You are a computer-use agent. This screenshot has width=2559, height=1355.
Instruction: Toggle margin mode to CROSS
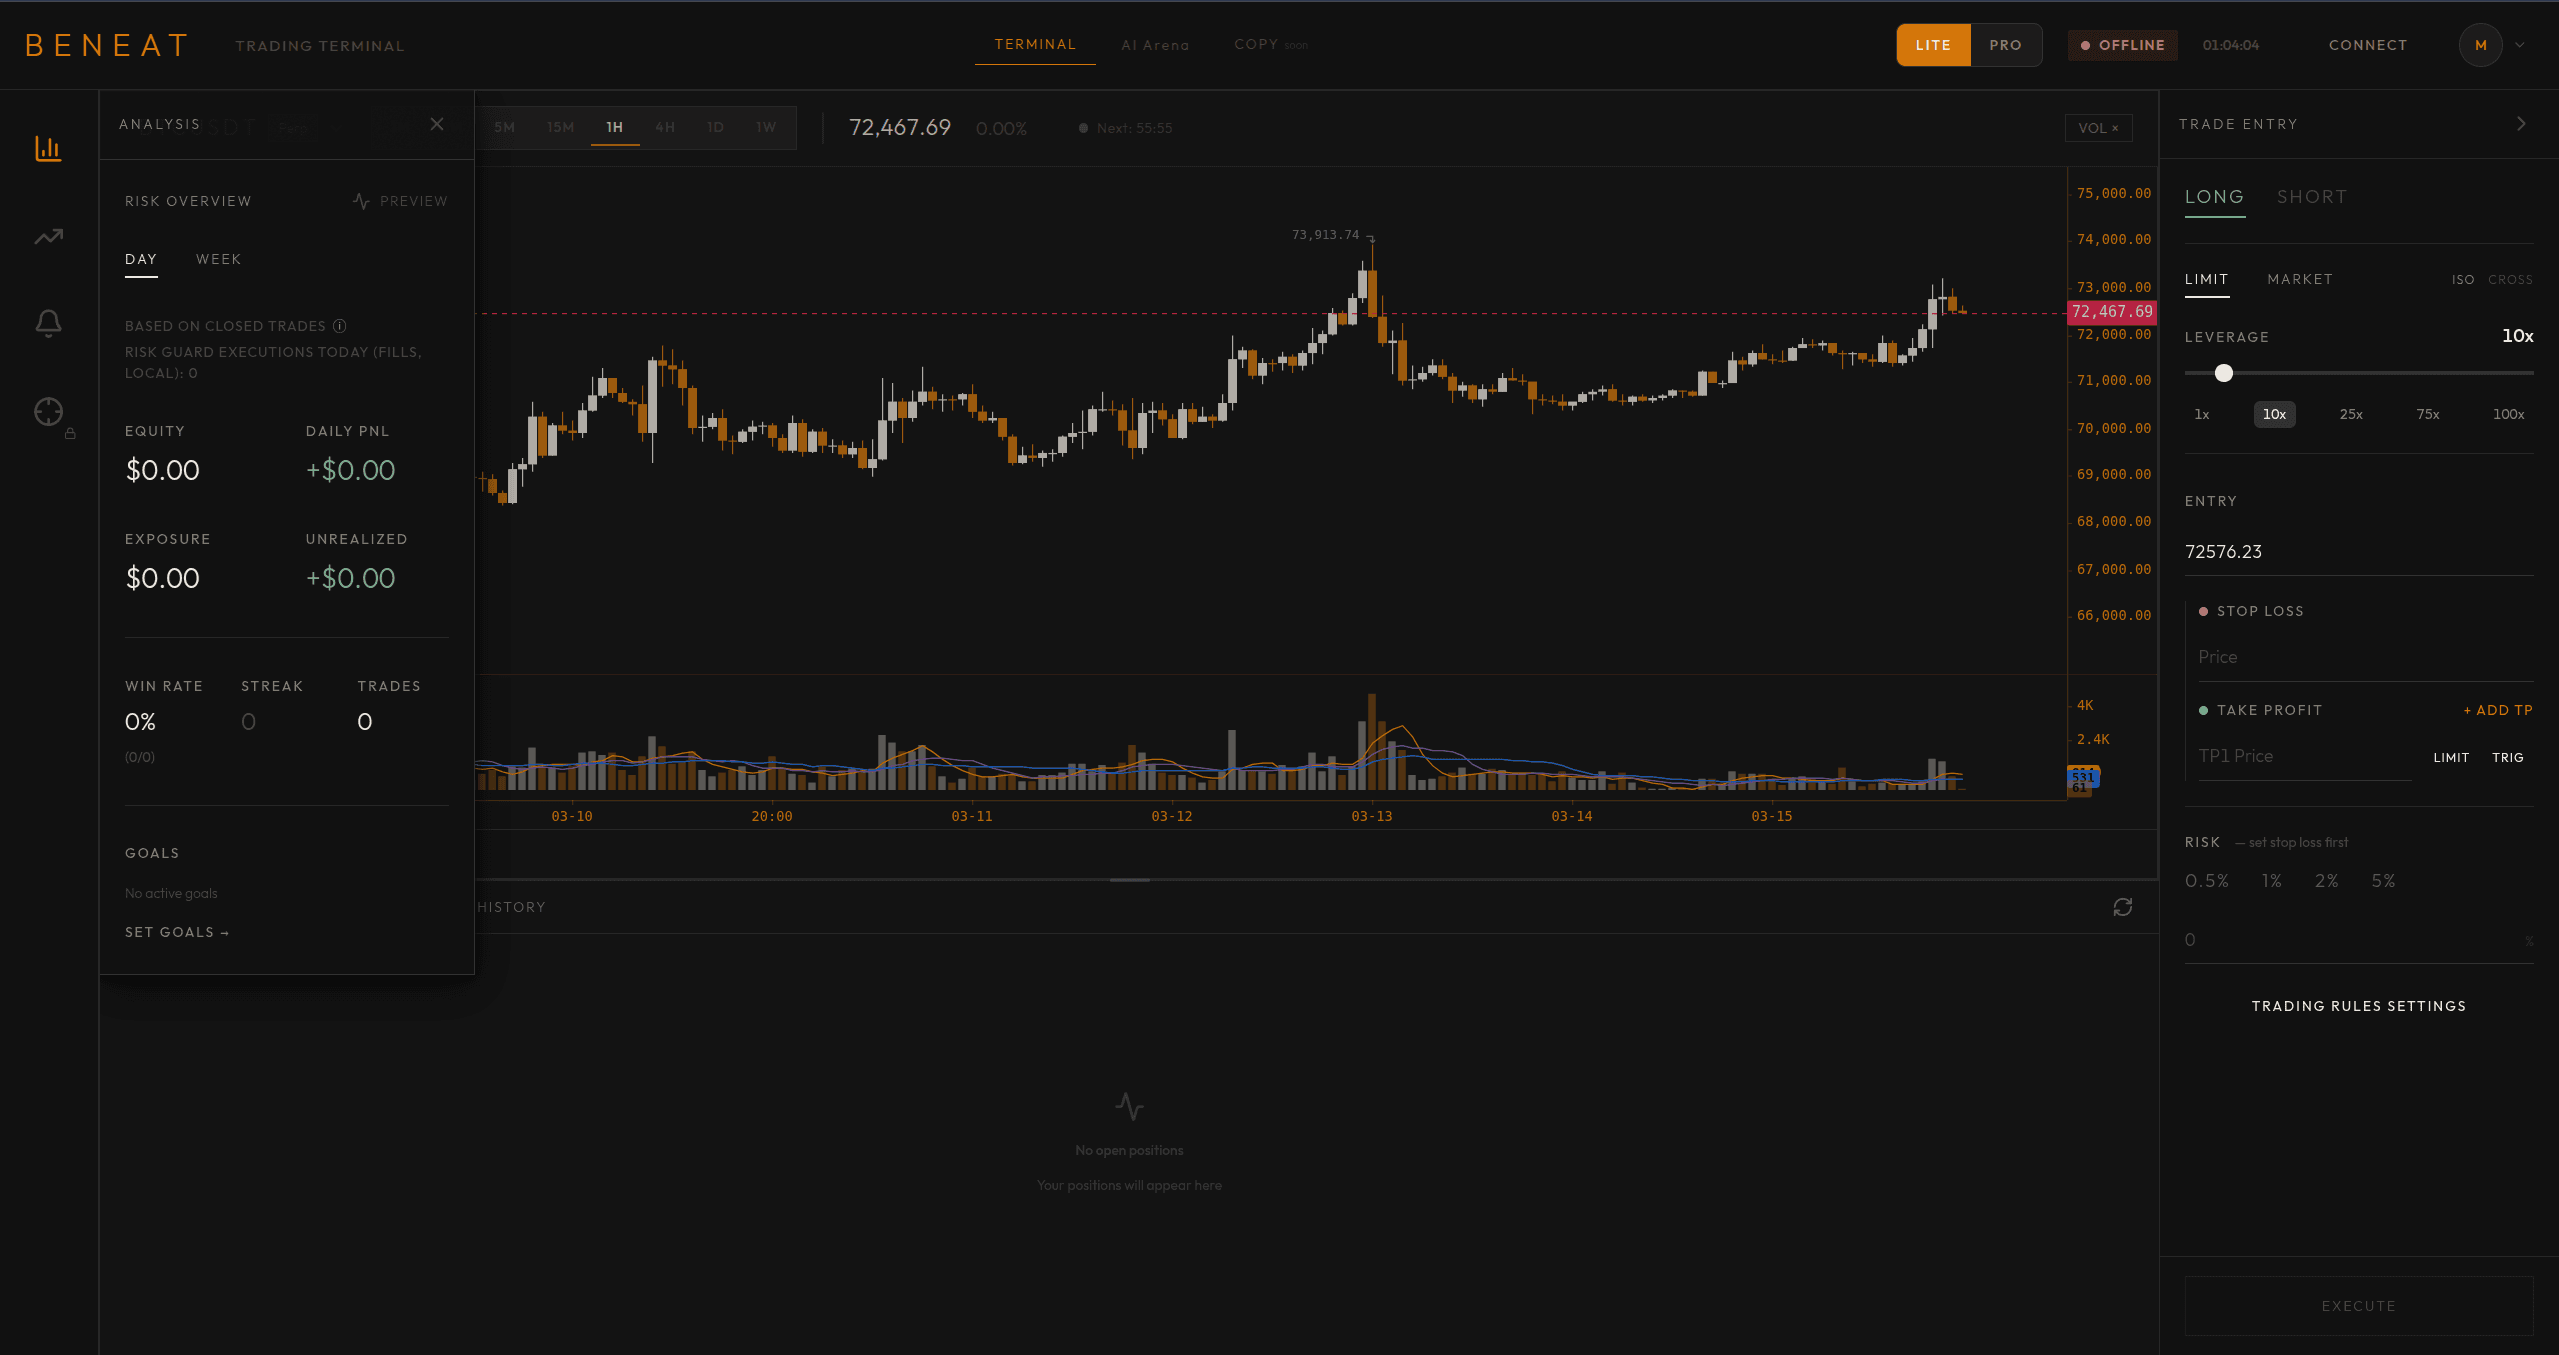pos(2510,279)
